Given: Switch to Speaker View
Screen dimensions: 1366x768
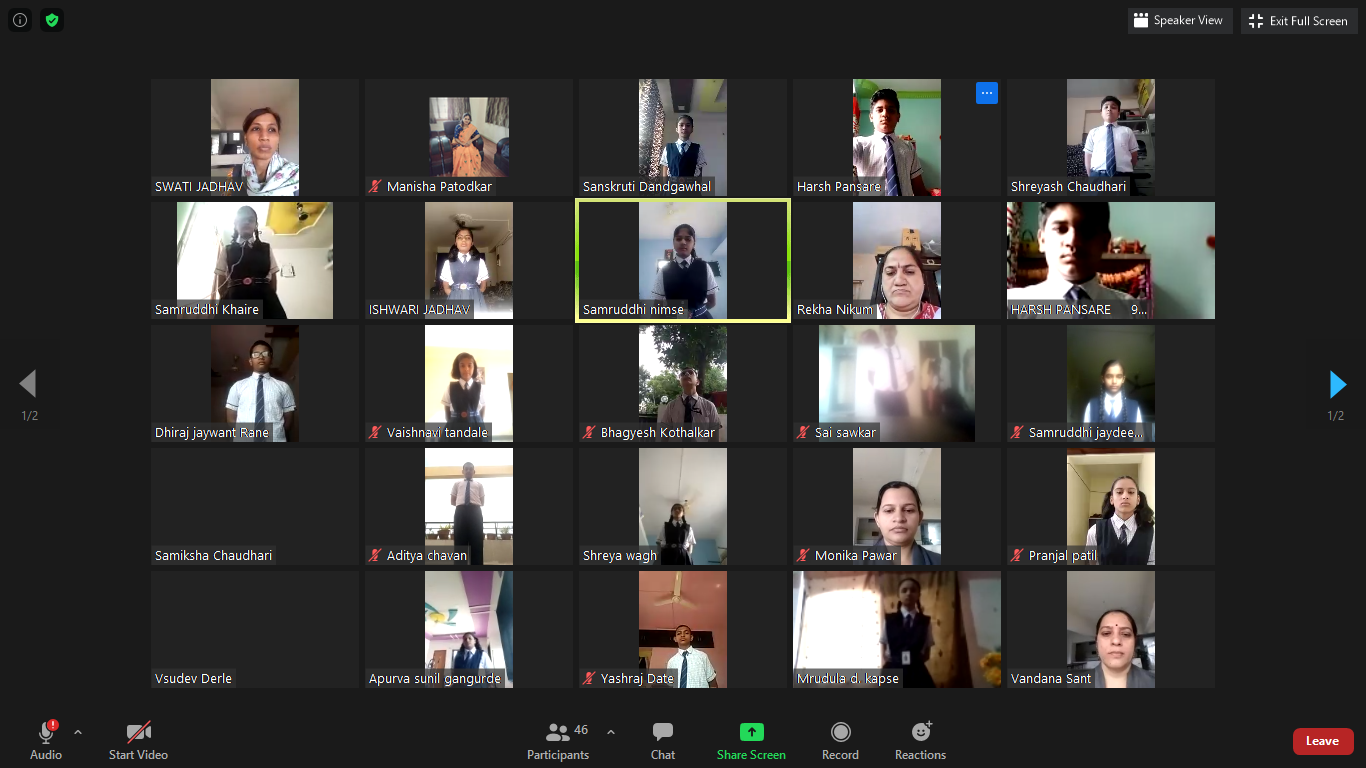Looking at the screenshot, I should [1179, 21].
